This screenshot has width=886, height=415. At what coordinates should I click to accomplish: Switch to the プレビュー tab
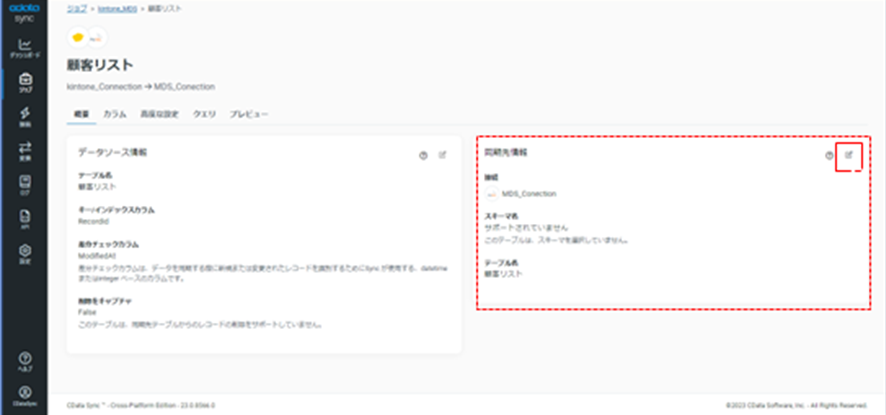click(249, 114)
